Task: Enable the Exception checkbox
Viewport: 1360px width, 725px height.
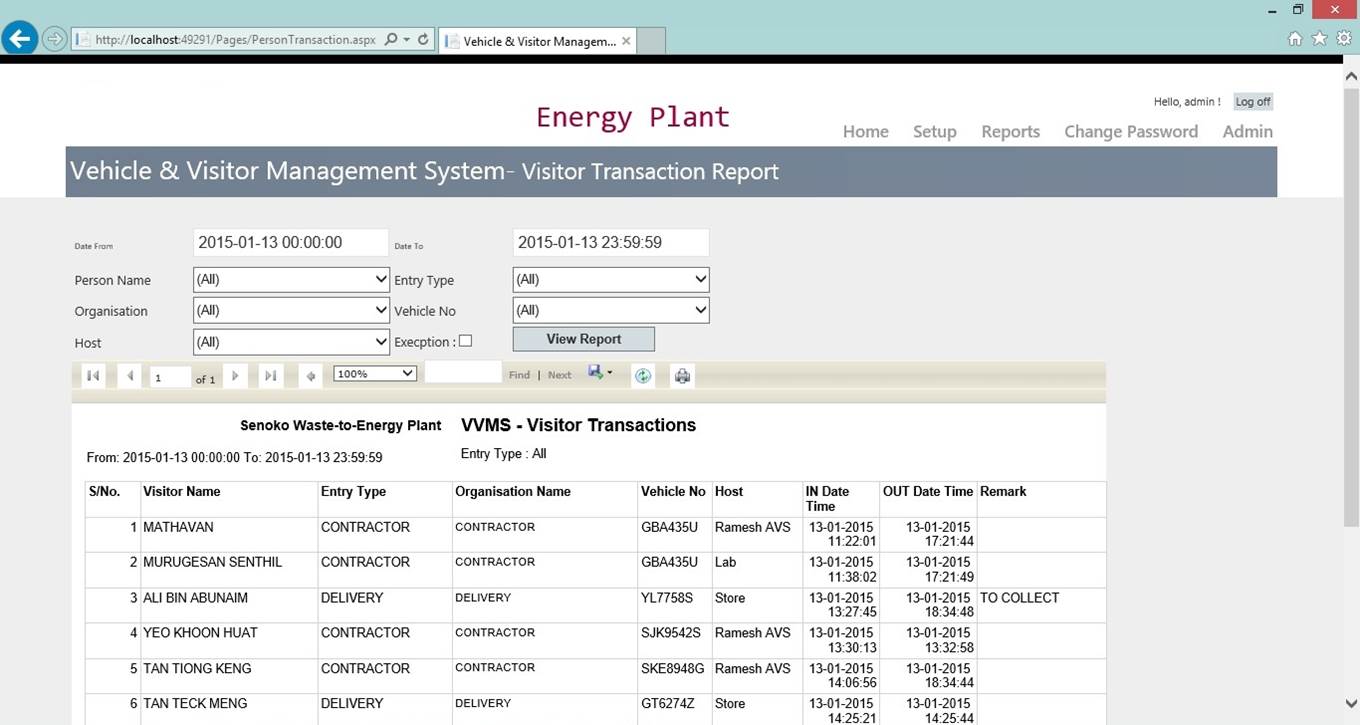Action: 465,341
